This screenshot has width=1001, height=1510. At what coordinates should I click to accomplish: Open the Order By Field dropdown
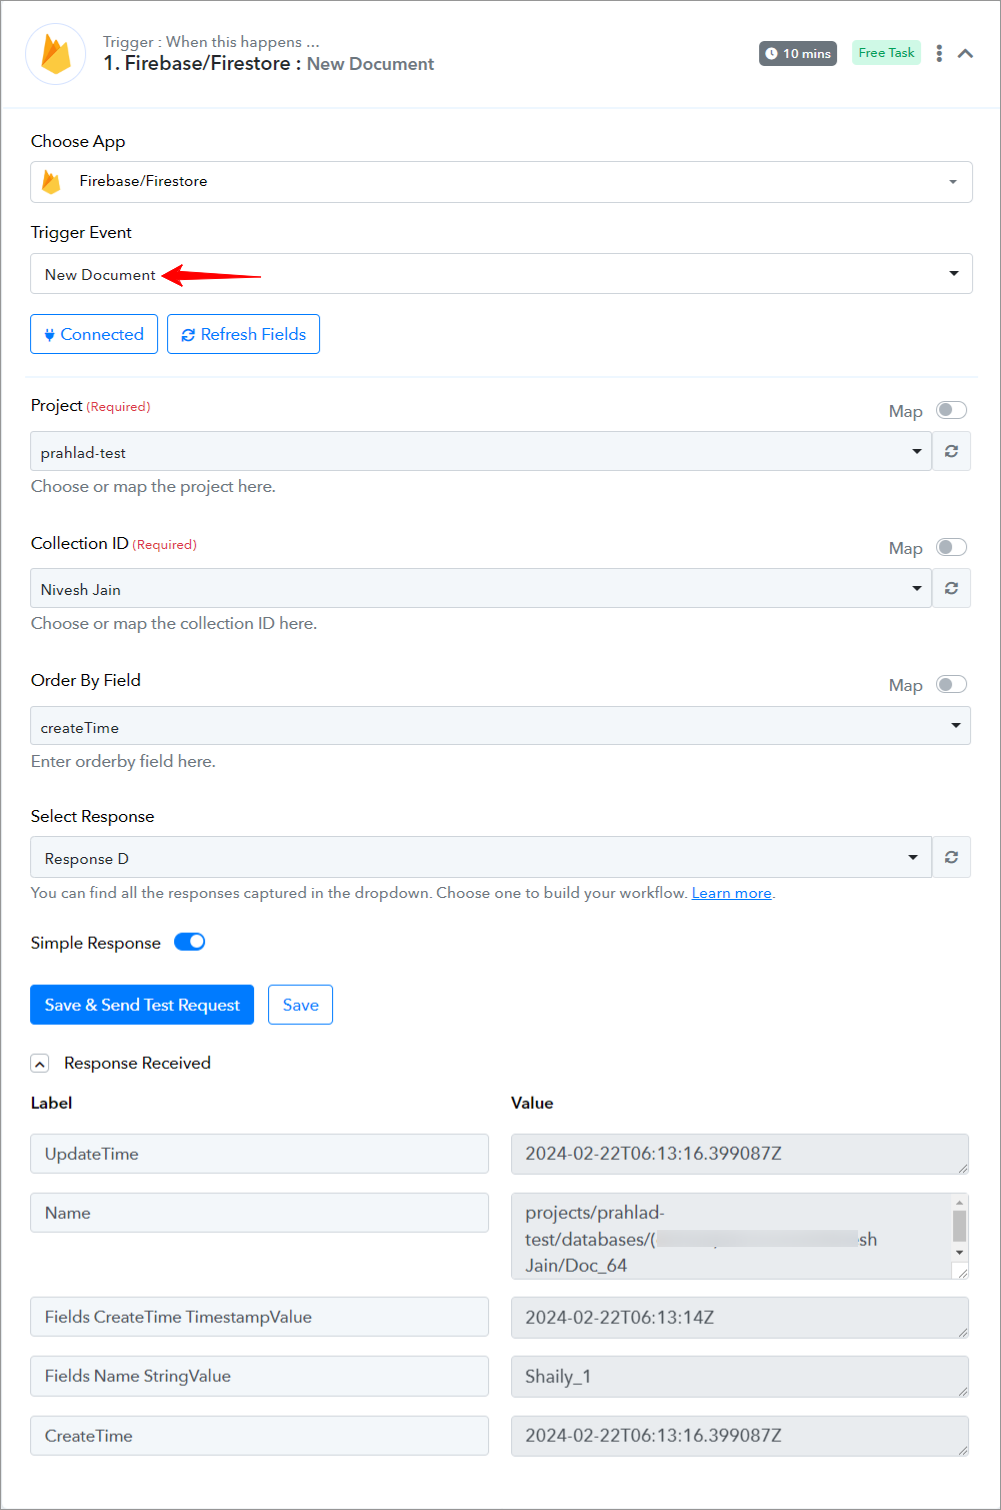click(x=500, y=726)
